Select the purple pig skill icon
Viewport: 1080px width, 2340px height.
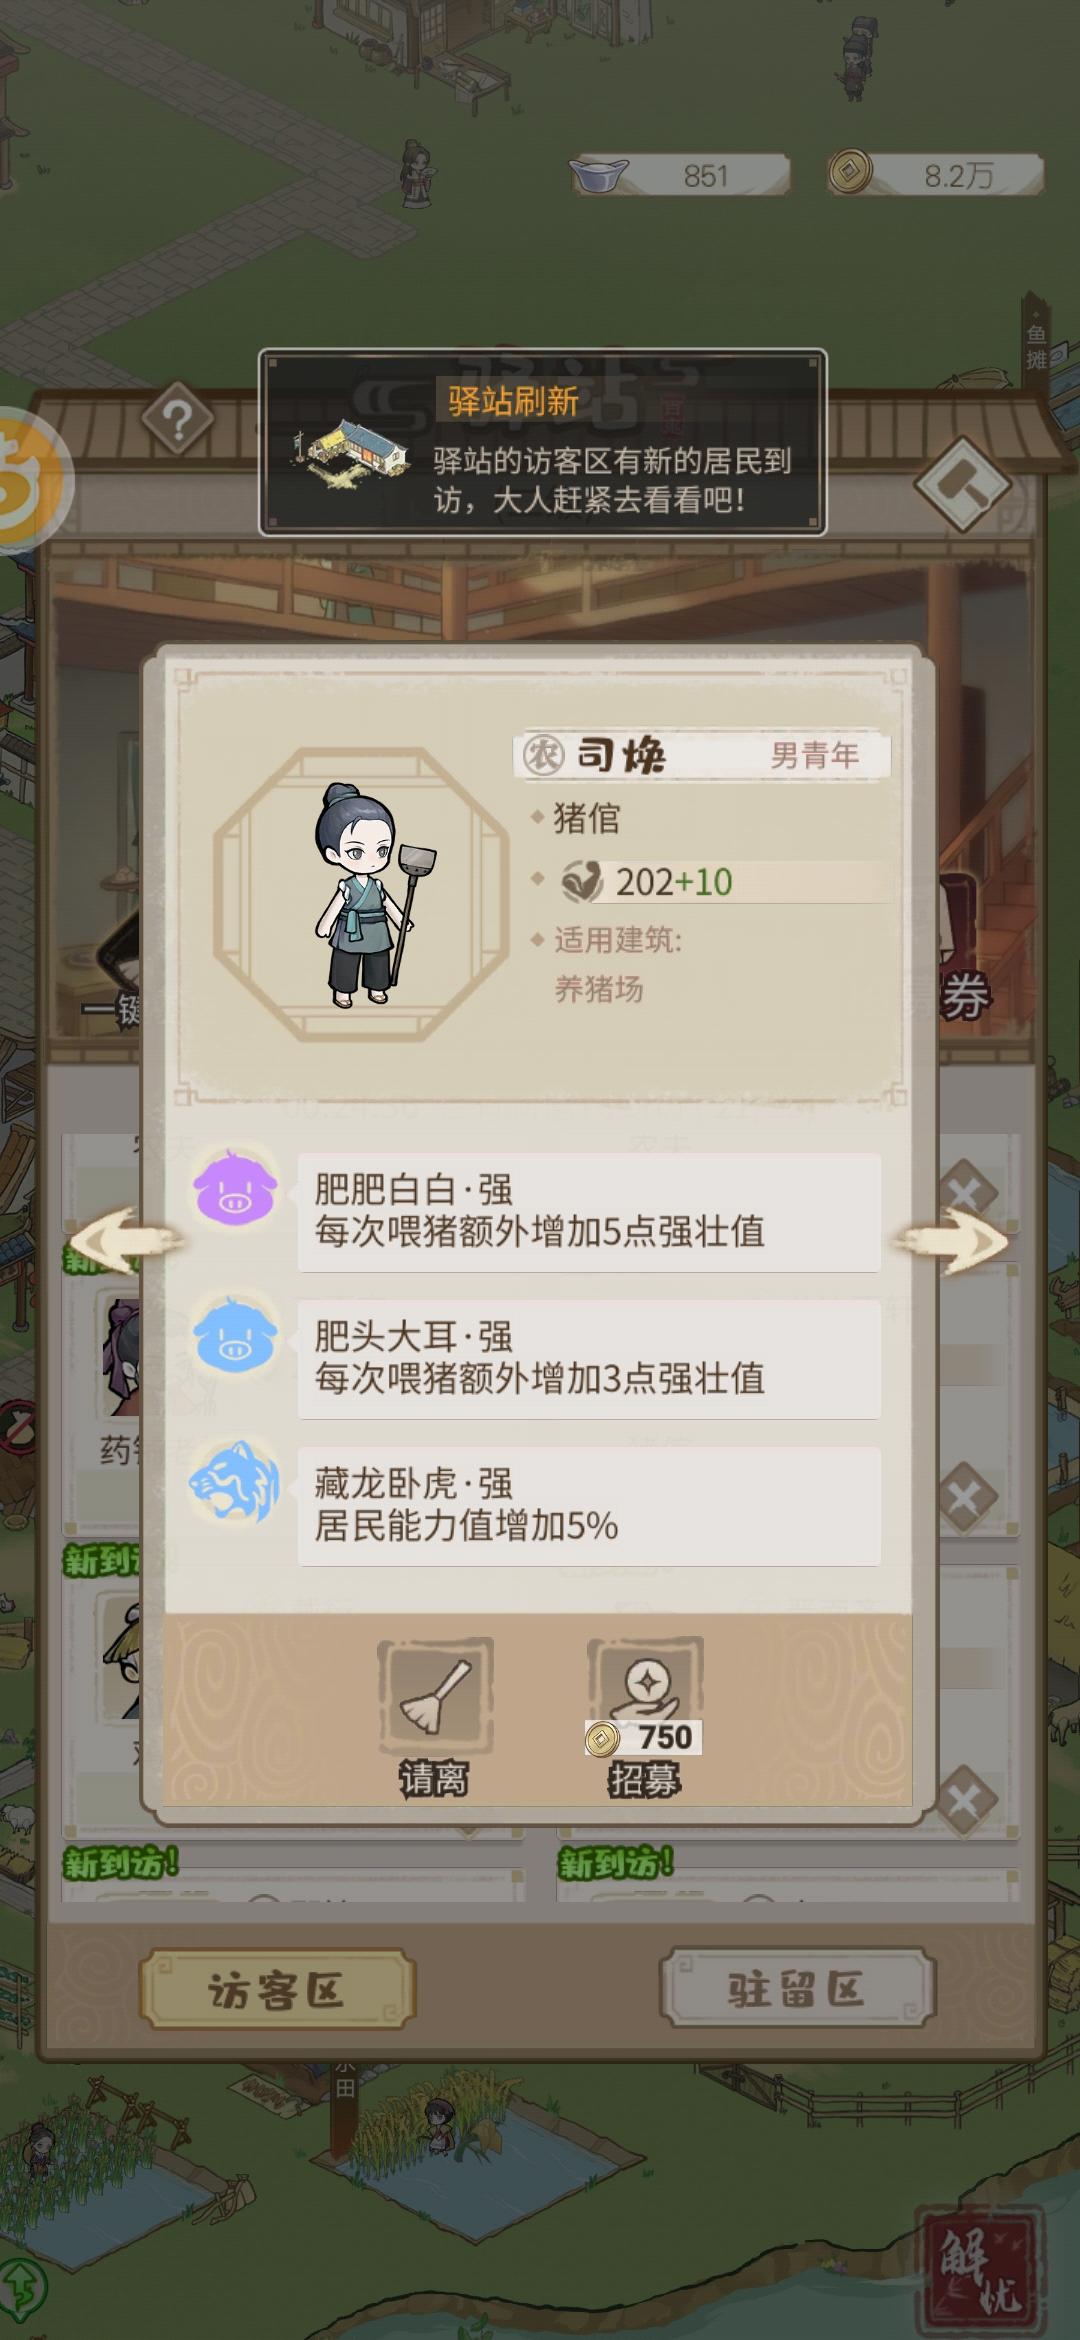(236, 1190)
